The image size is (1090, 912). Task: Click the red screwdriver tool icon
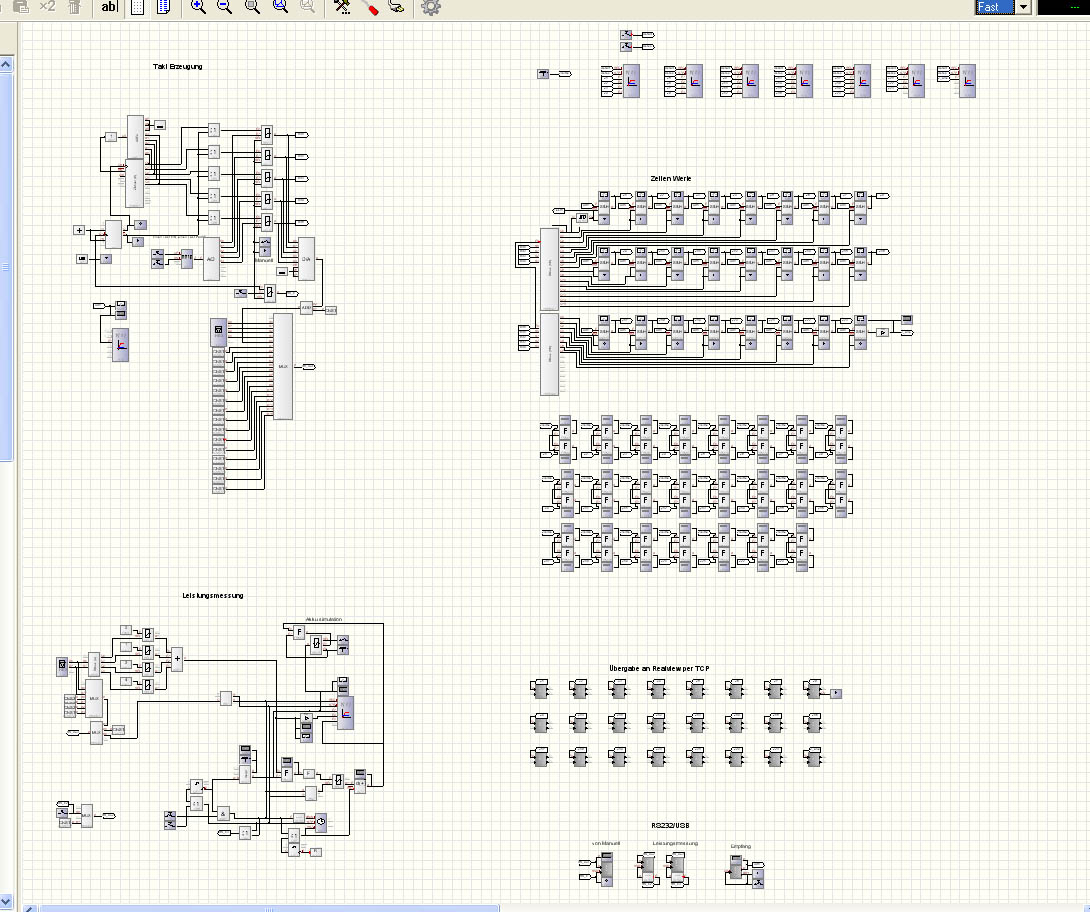[370, 7]
